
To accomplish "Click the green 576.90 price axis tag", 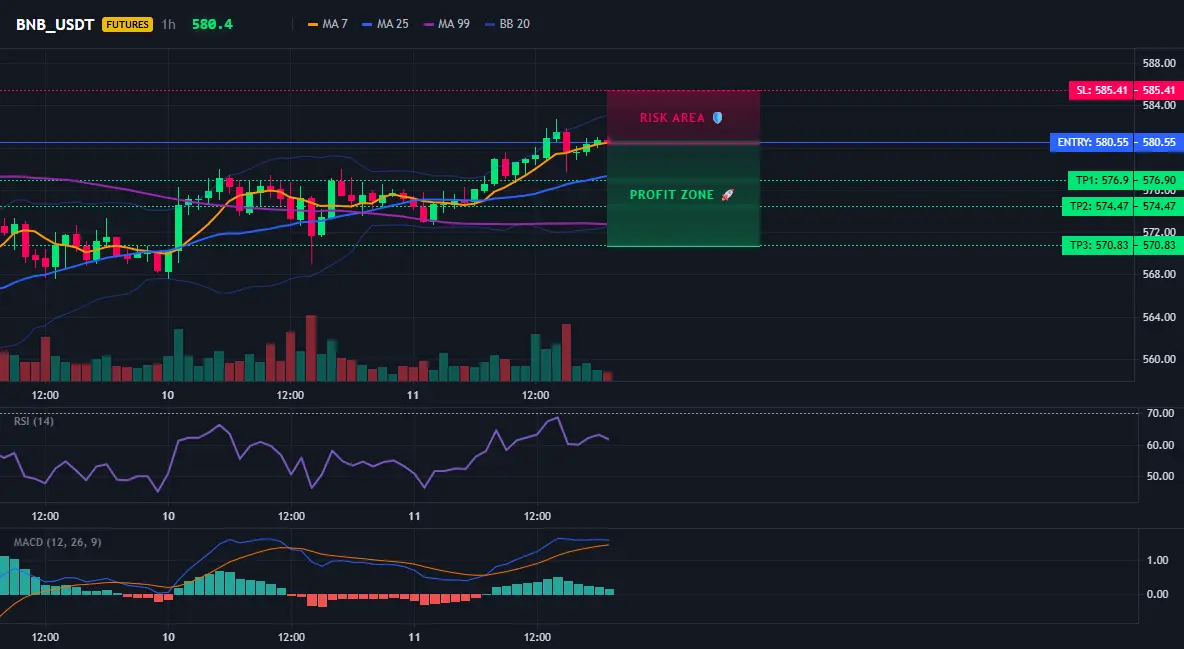I will (x=1159, y=181).
